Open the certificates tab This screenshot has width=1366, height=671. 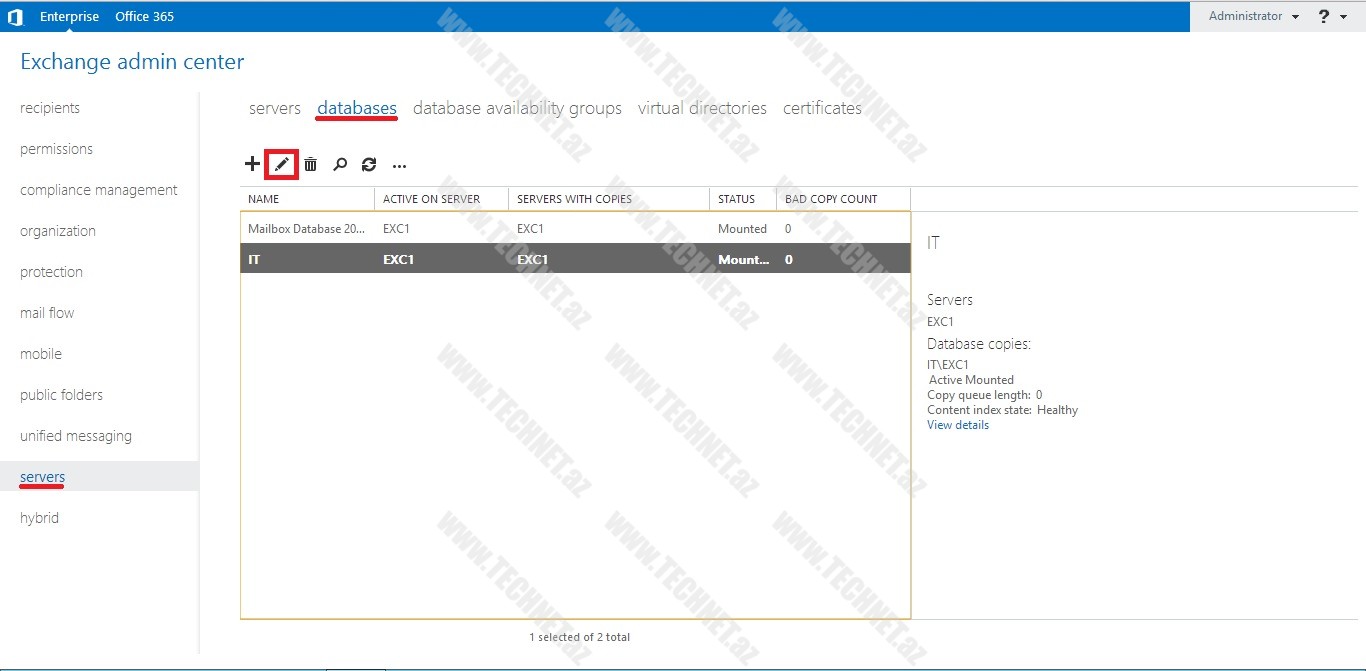click(x=822, y=108)
